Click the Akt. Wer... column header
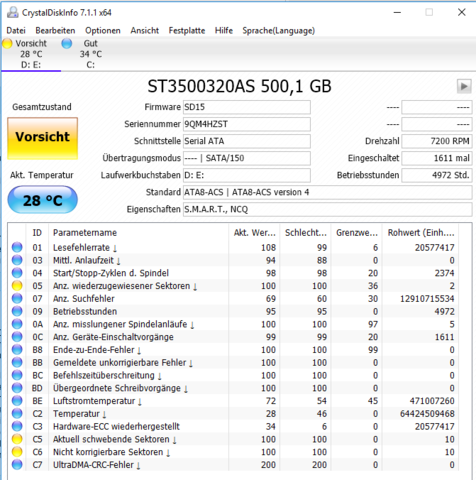 pyautogui.click(x=255, y=233)
